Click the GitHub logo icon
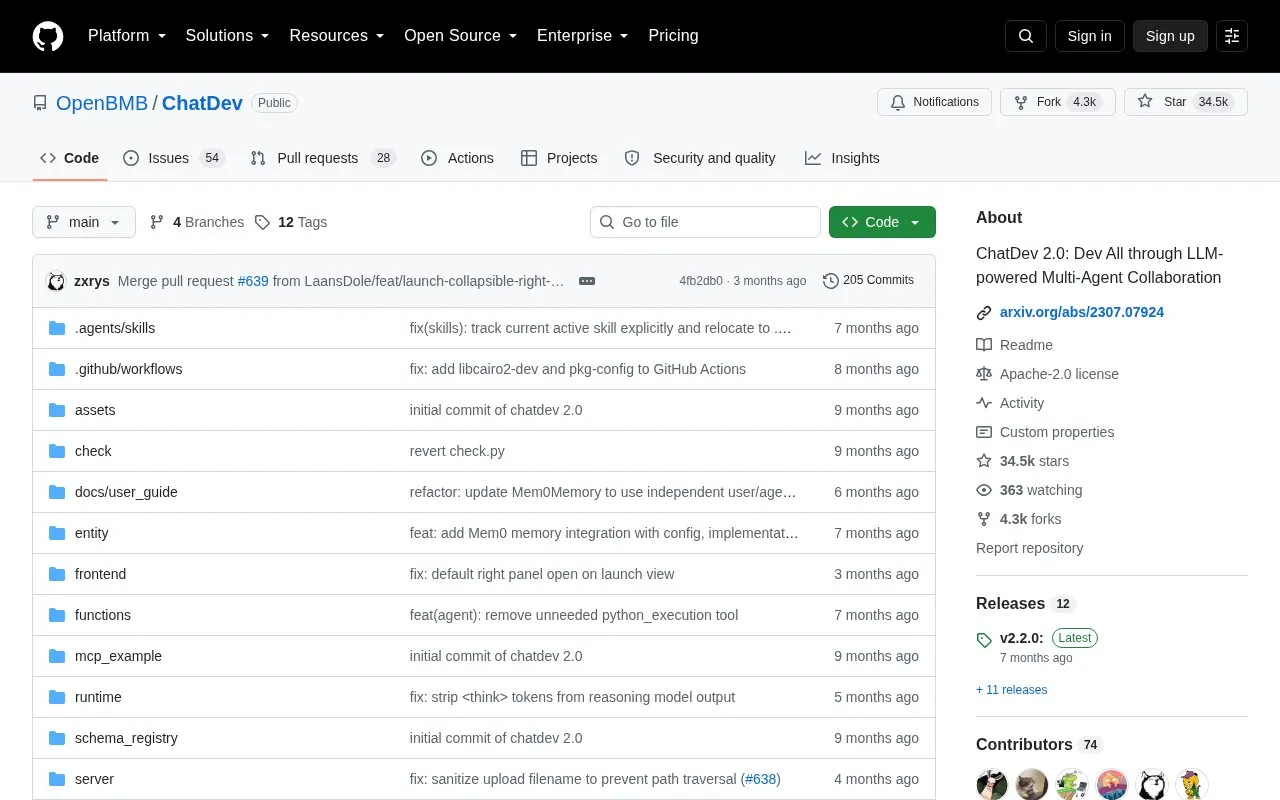1280x800 pixels. pyautogui.click(x=48, y=36)
